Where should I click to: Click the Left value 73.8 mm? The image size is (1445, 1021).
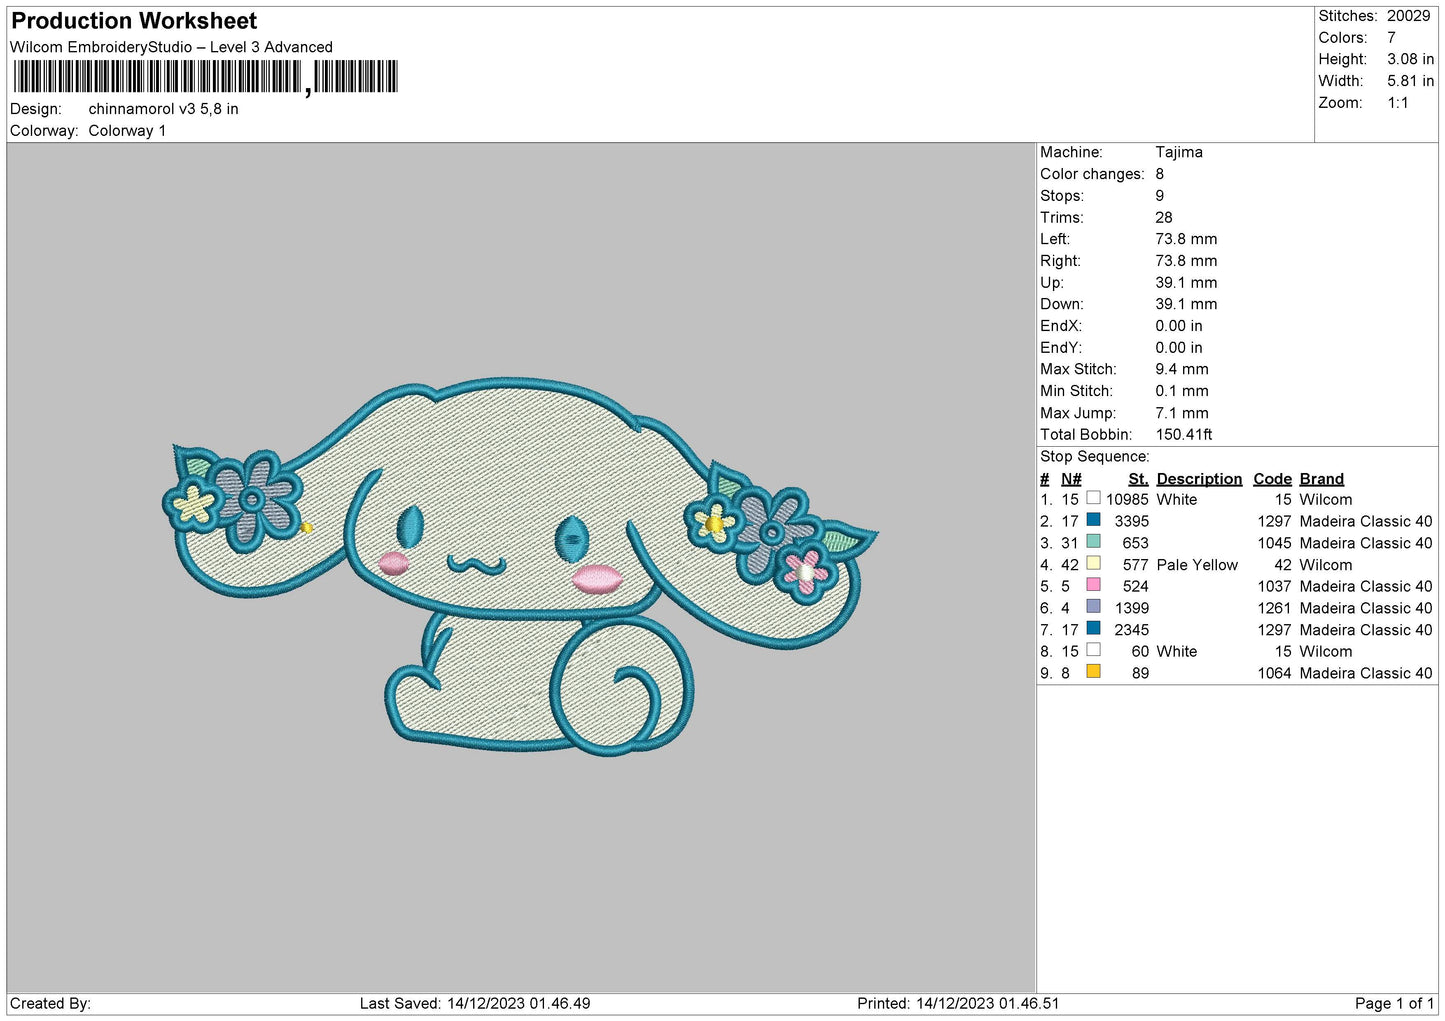point(1186,239)
